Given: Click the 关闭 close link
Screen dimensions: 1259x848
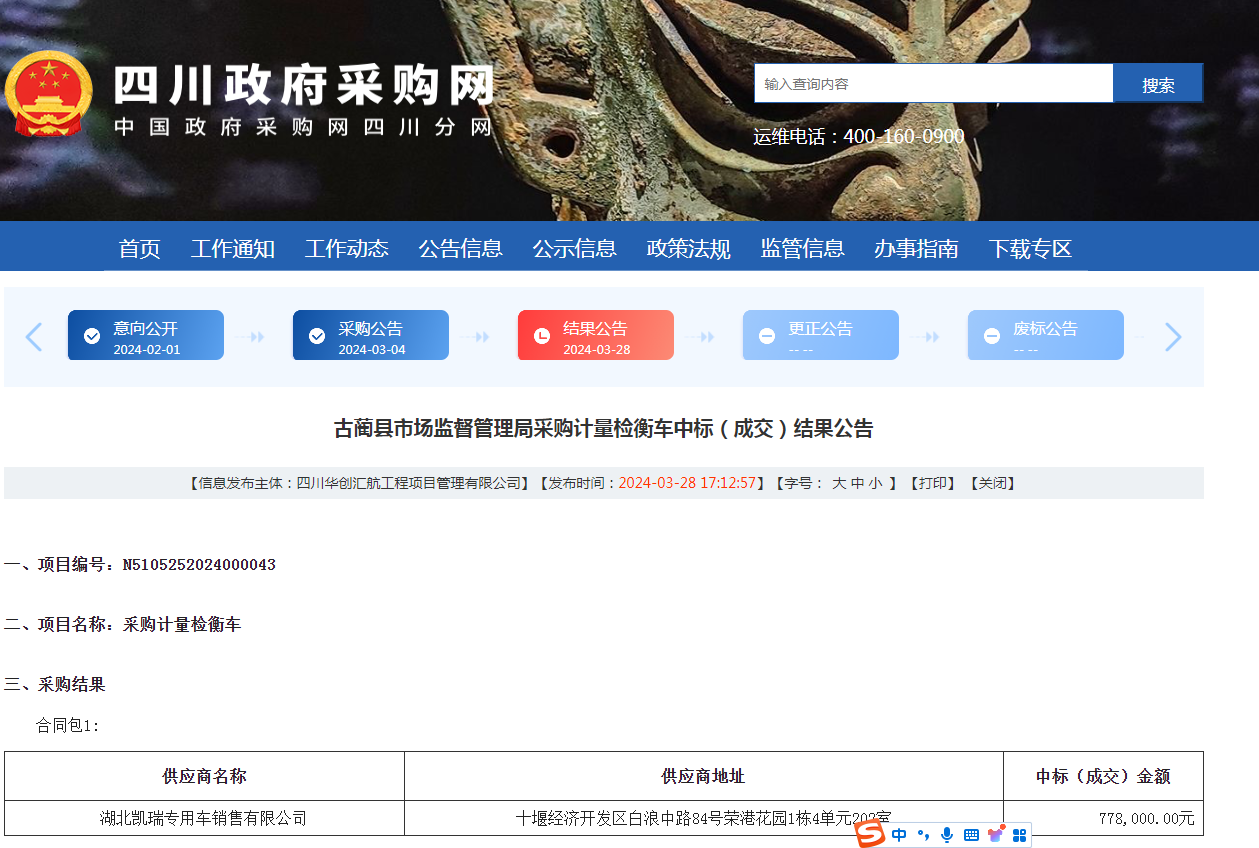Looking at the screenshot, I should click(x=992, y=483).
